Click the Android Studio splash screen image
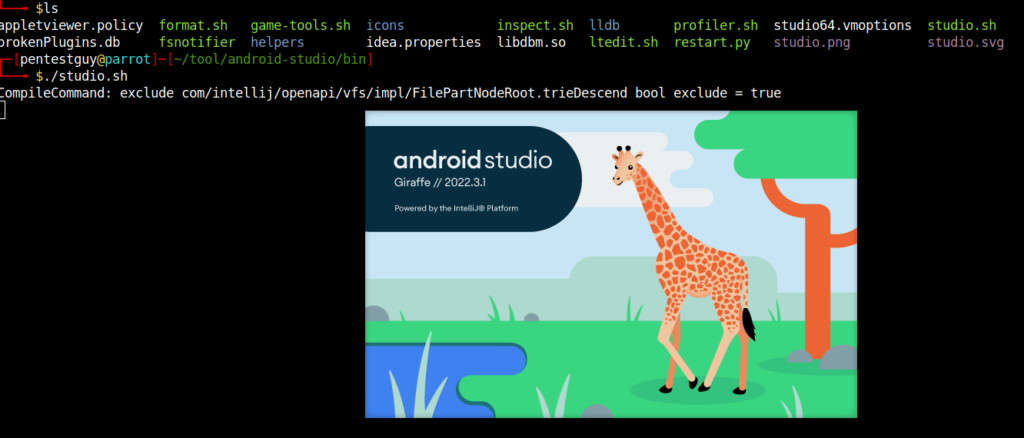 click(611, 264)
